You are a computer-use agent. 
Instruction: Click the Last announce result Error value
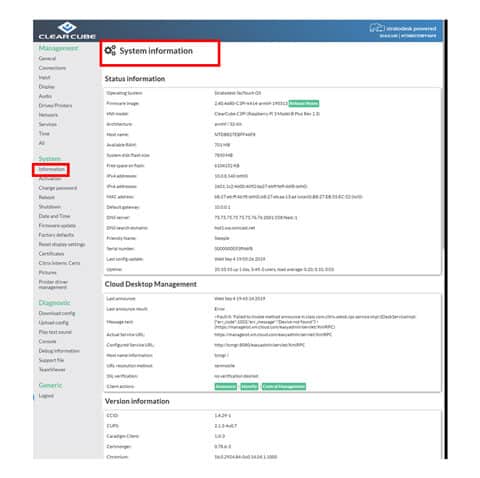point(220,309)
